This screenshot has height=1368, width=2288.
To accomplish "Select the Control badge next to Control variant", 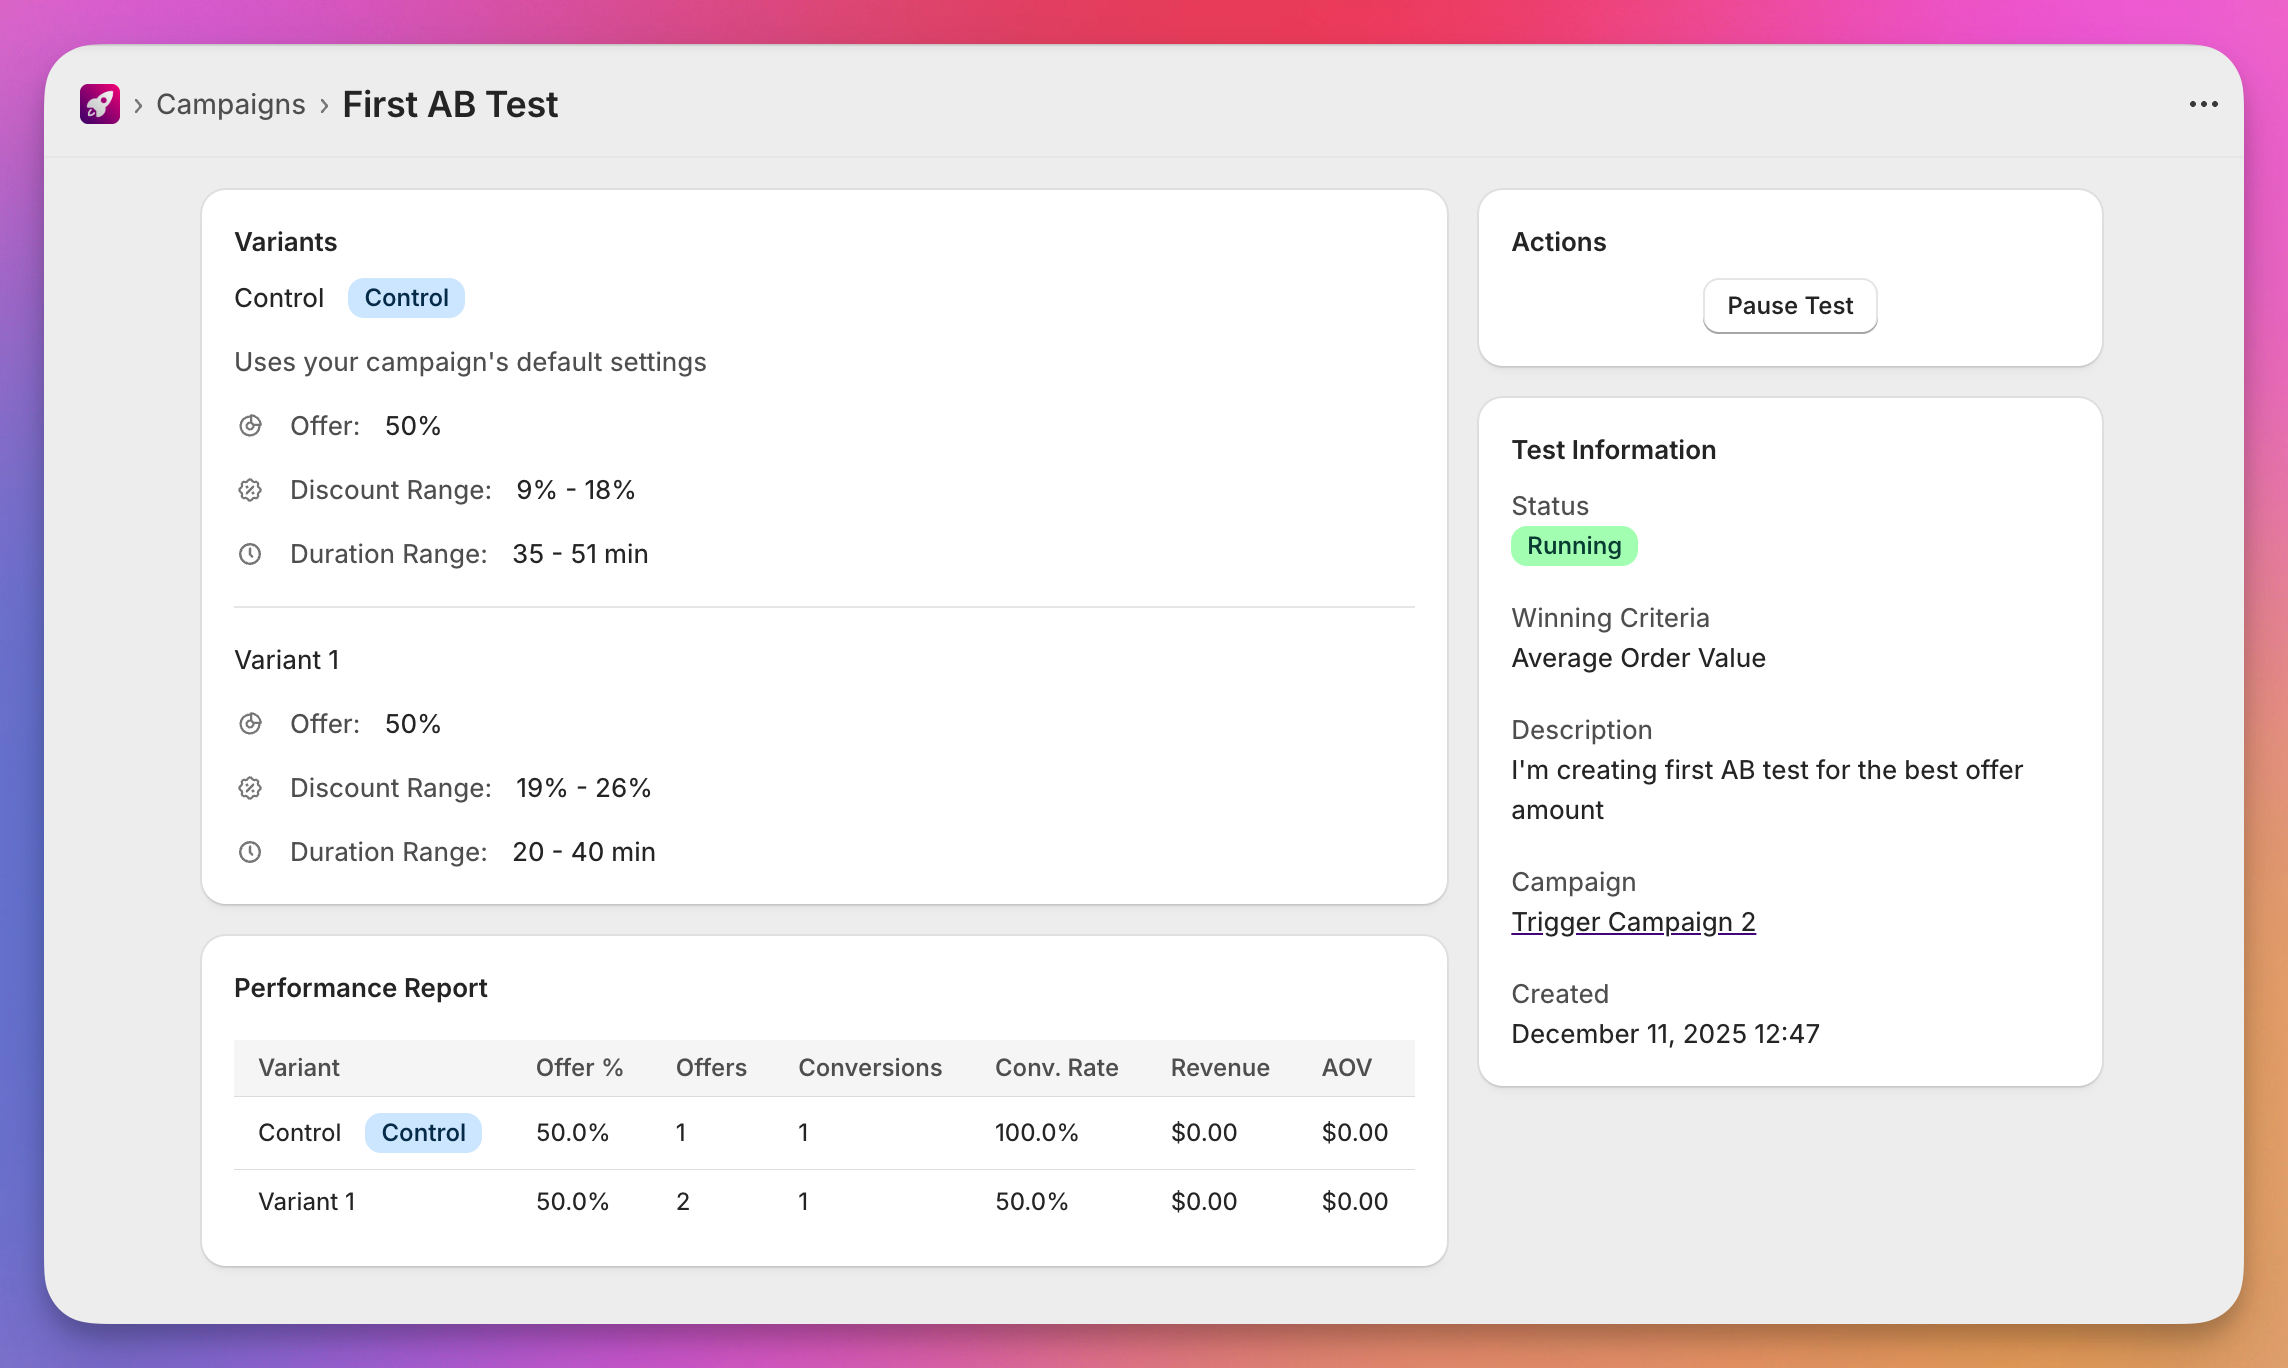I will [x=406, y=297].
